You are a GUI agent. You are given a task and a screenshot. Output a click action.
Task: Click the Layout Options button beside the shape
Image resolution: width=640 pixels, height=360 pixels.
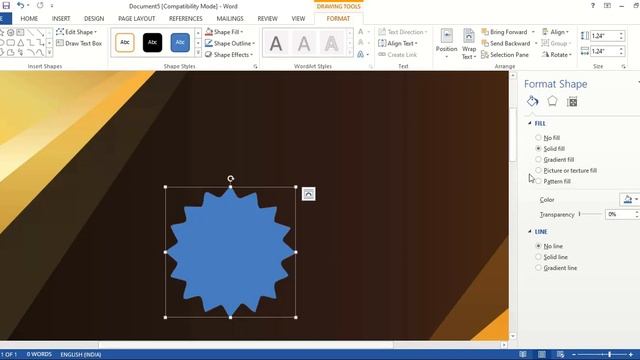[x=309, y=194]
